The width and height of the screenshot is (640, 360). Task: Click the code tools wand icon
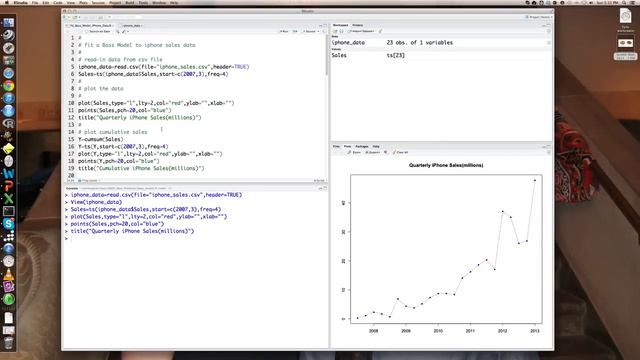point(125,31)
